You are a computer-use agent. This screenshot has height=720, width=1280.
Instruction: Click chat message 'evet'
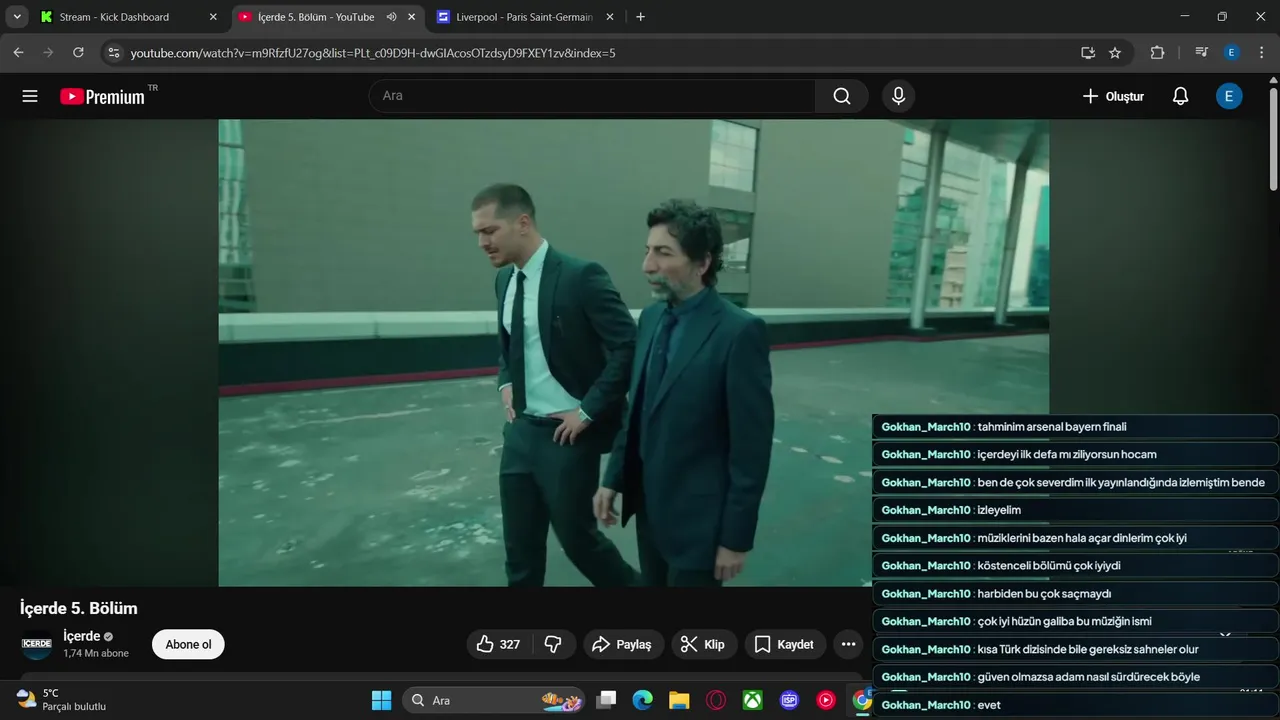989,705
